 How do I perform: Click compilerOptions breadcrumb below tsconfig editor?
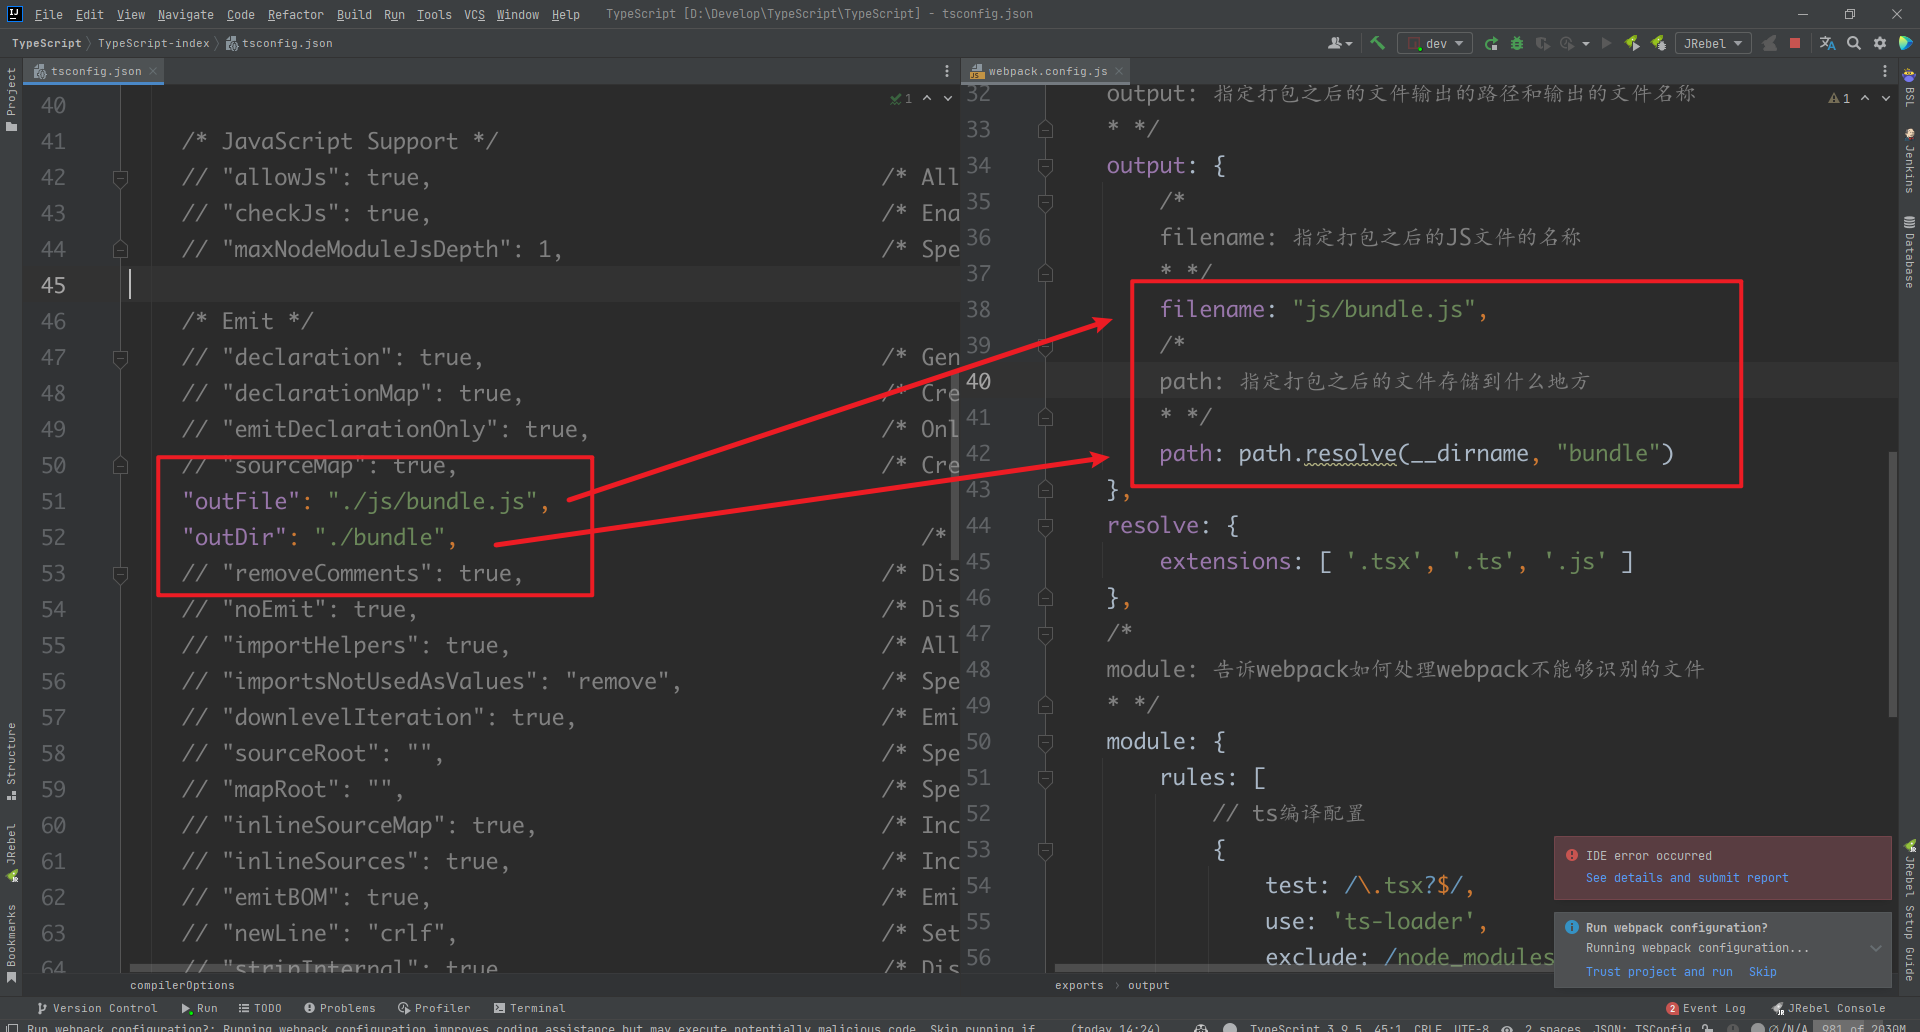tap(182, 985)
